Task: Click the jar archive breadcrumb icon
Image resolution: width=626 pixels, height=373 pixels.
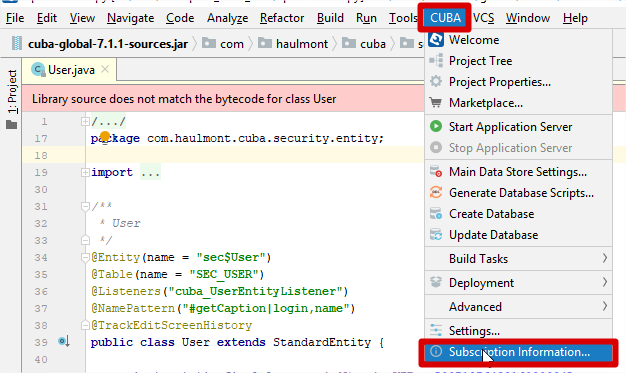Action: coord(16,43)
